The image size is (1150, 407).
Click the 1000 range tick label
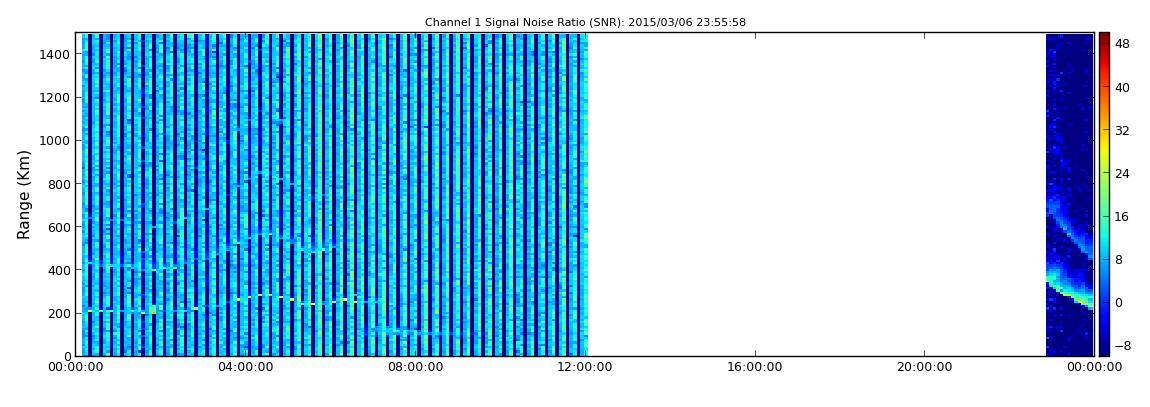tap(54, 141)
